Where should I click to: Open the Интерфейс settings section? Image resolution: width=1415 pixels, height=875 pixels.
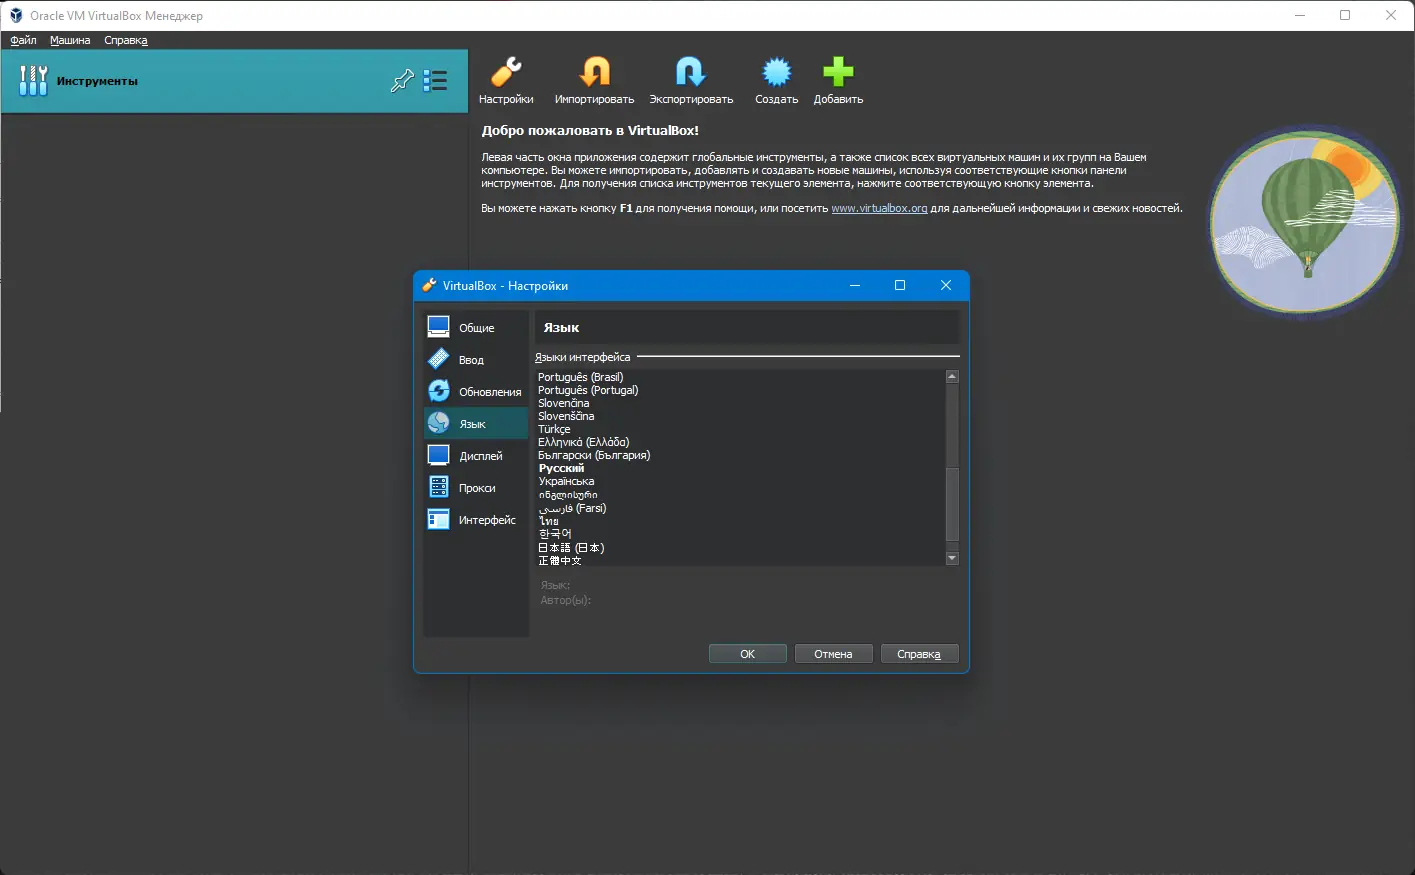476,519
